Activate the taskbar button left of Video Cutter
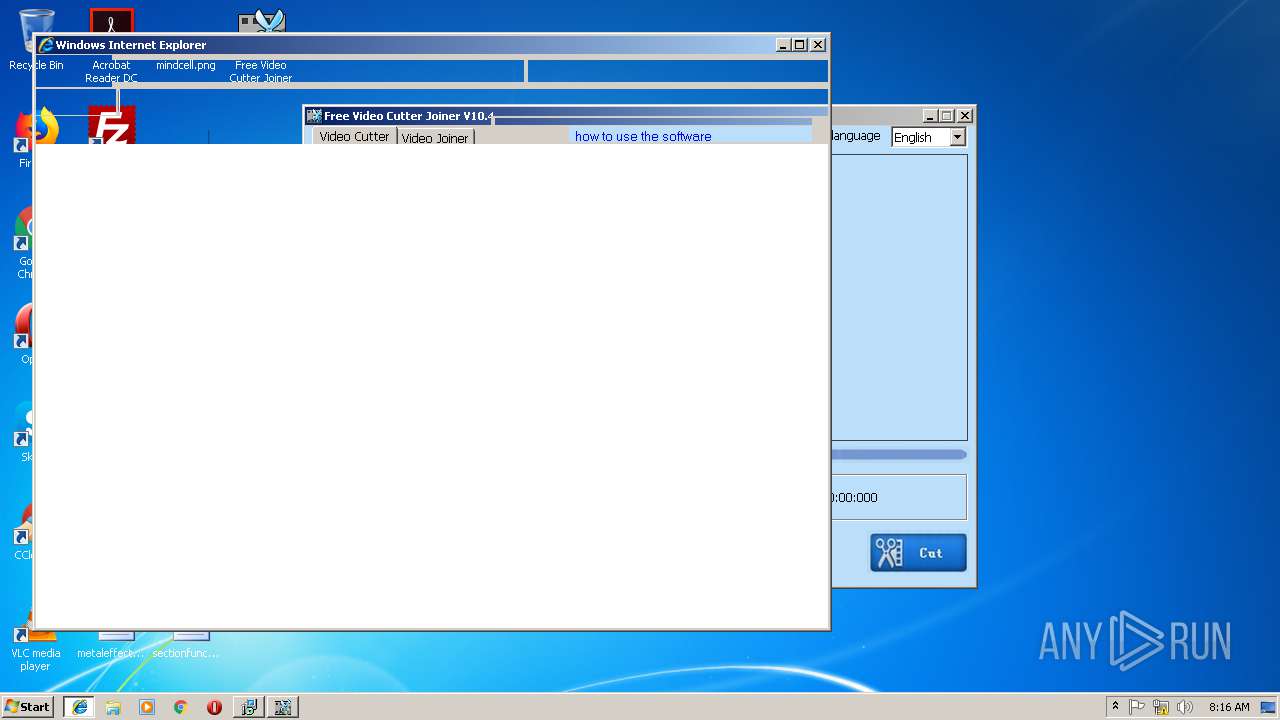This screenshot has height=720, width=1280. [x=248, y=707]
